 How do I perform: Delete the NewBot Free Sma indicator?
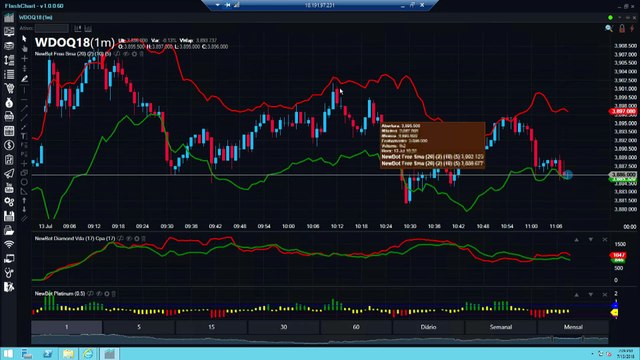click(x=142, y=54)
